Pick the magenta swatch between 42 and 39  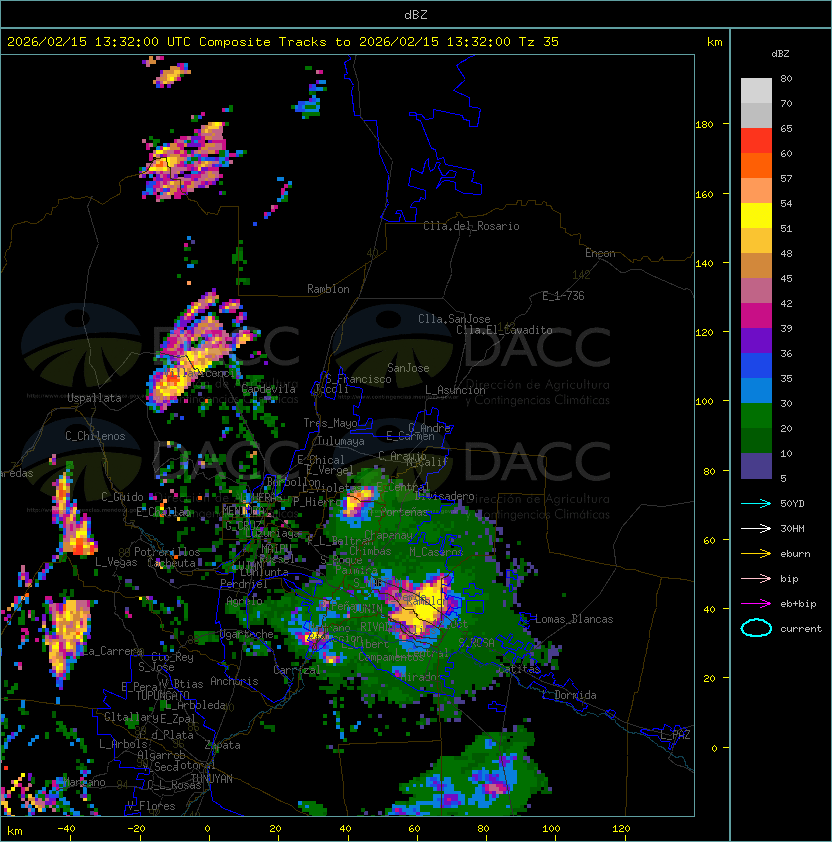(x=756, y=316)
